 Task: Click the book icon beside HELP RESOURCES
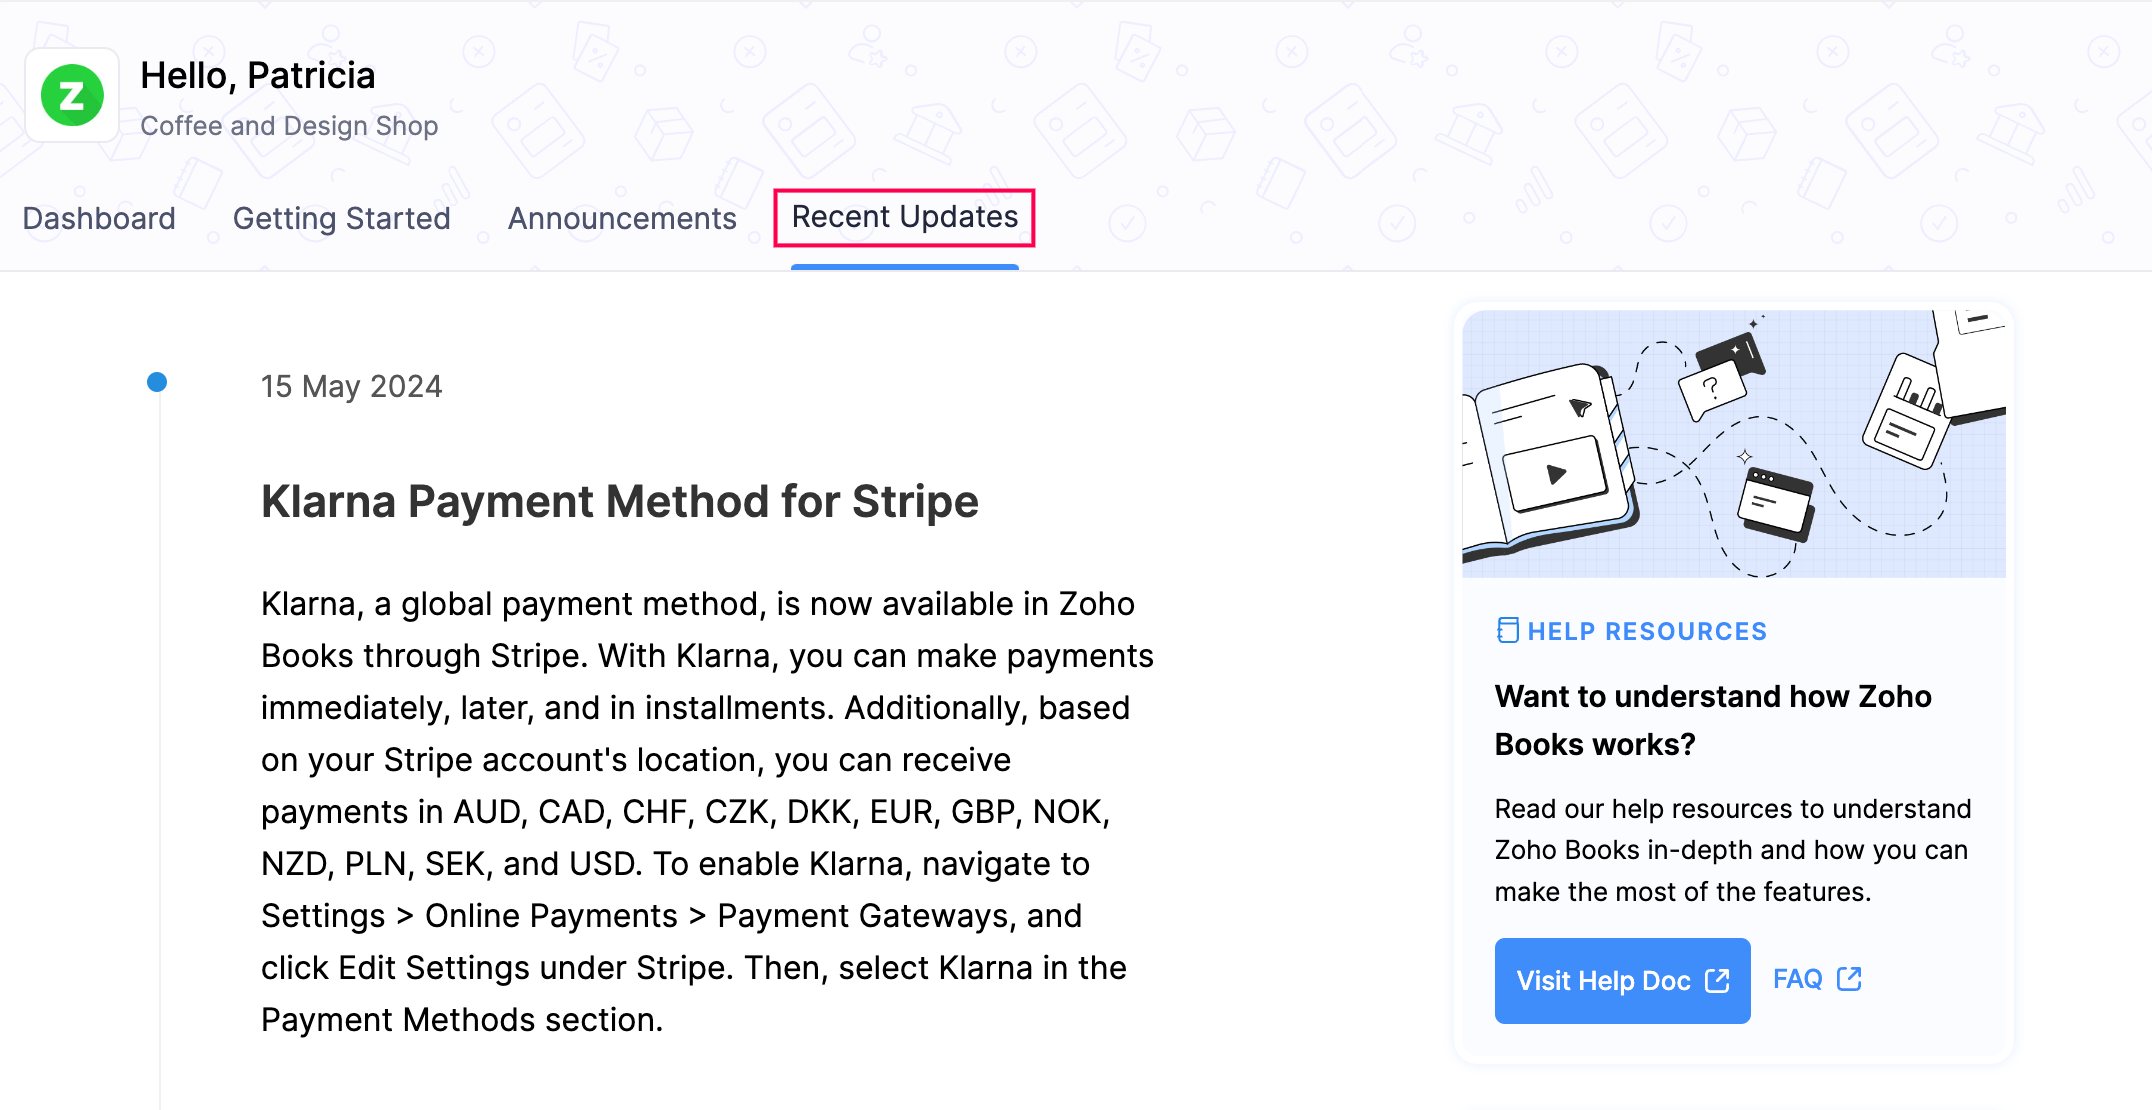[1508, 630]
